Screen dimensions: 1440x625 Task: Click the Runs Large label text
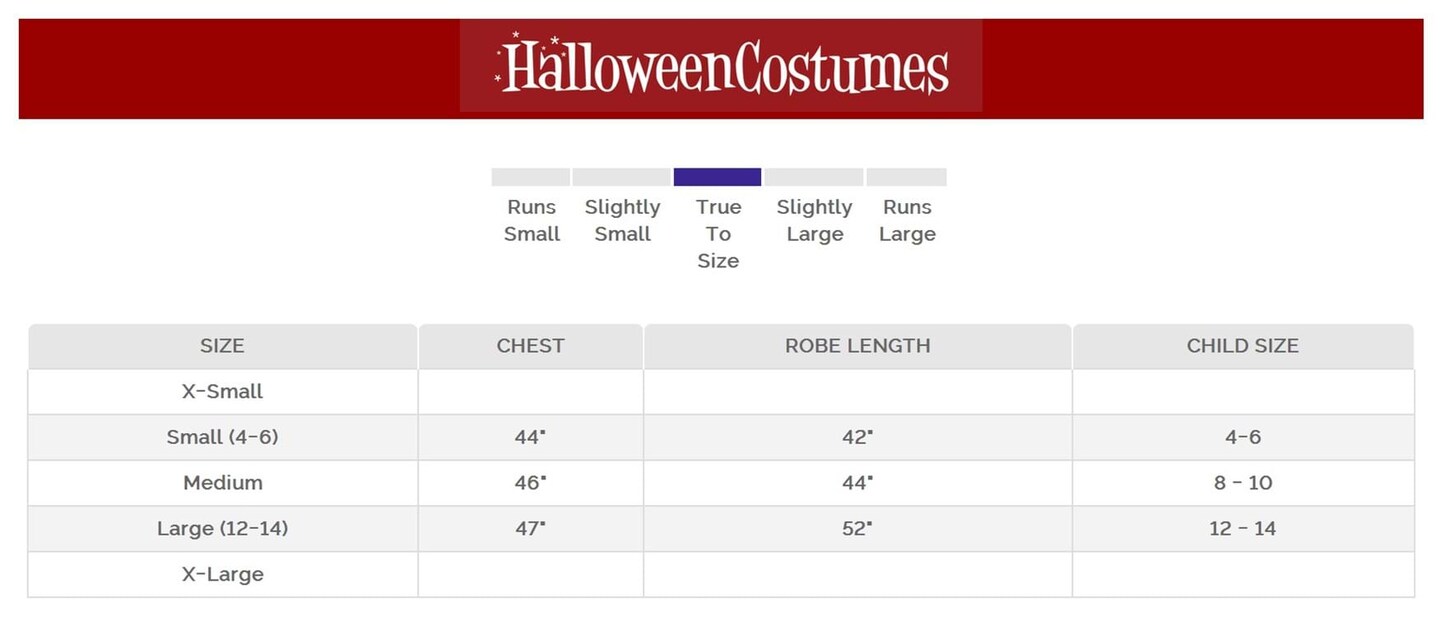[907, 221]
